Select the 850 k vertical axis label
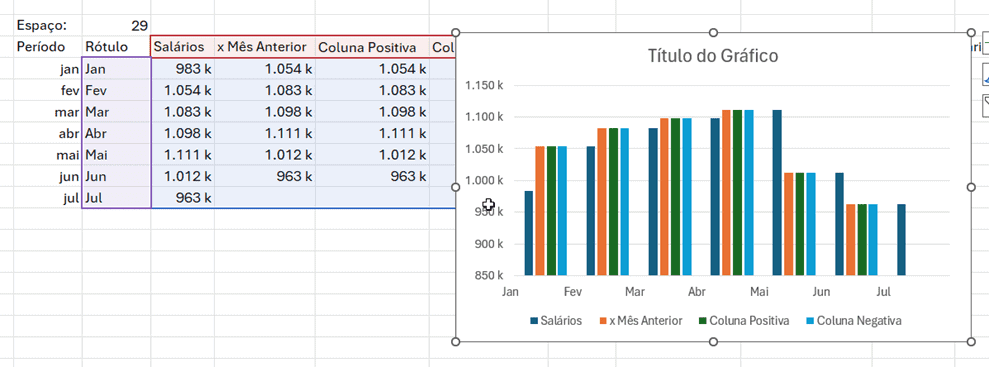Viewport: 989px width, 367px height. (489, 276)
